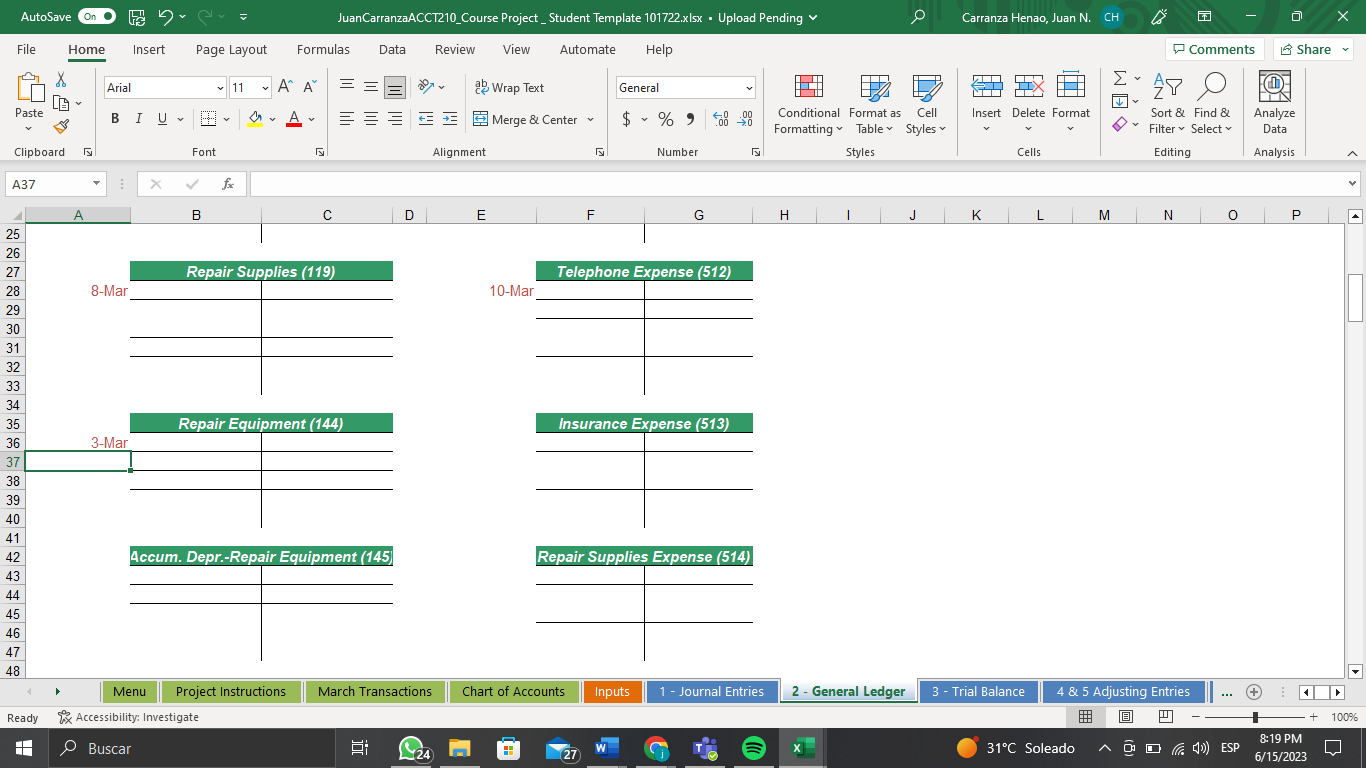Switch to the Formulas ribbon tab
This screenshot has width=1366, height=768.
[x=323, y=49]
